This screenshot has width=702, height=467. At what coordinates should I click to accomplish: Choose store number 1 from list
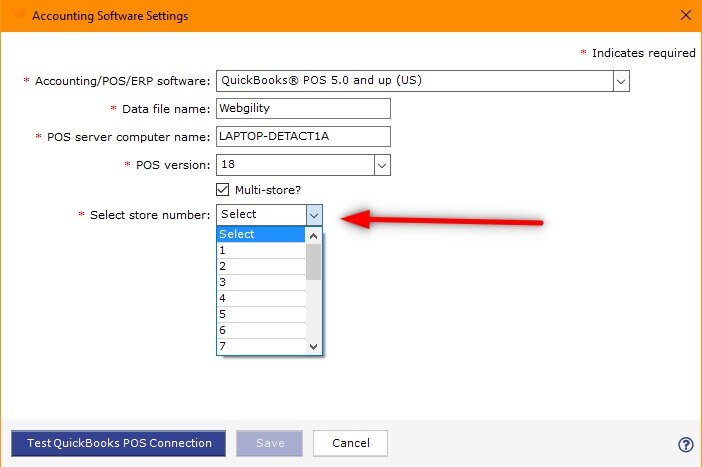[x=262, y=250]
